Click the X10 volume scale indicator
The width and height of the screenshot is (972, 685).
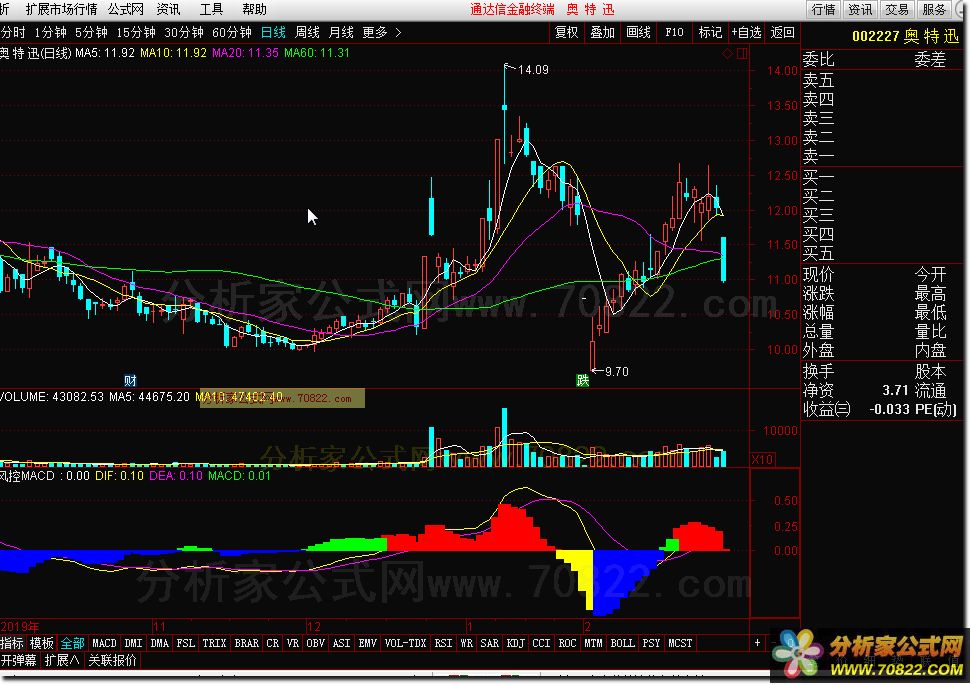tap(763, 459)
